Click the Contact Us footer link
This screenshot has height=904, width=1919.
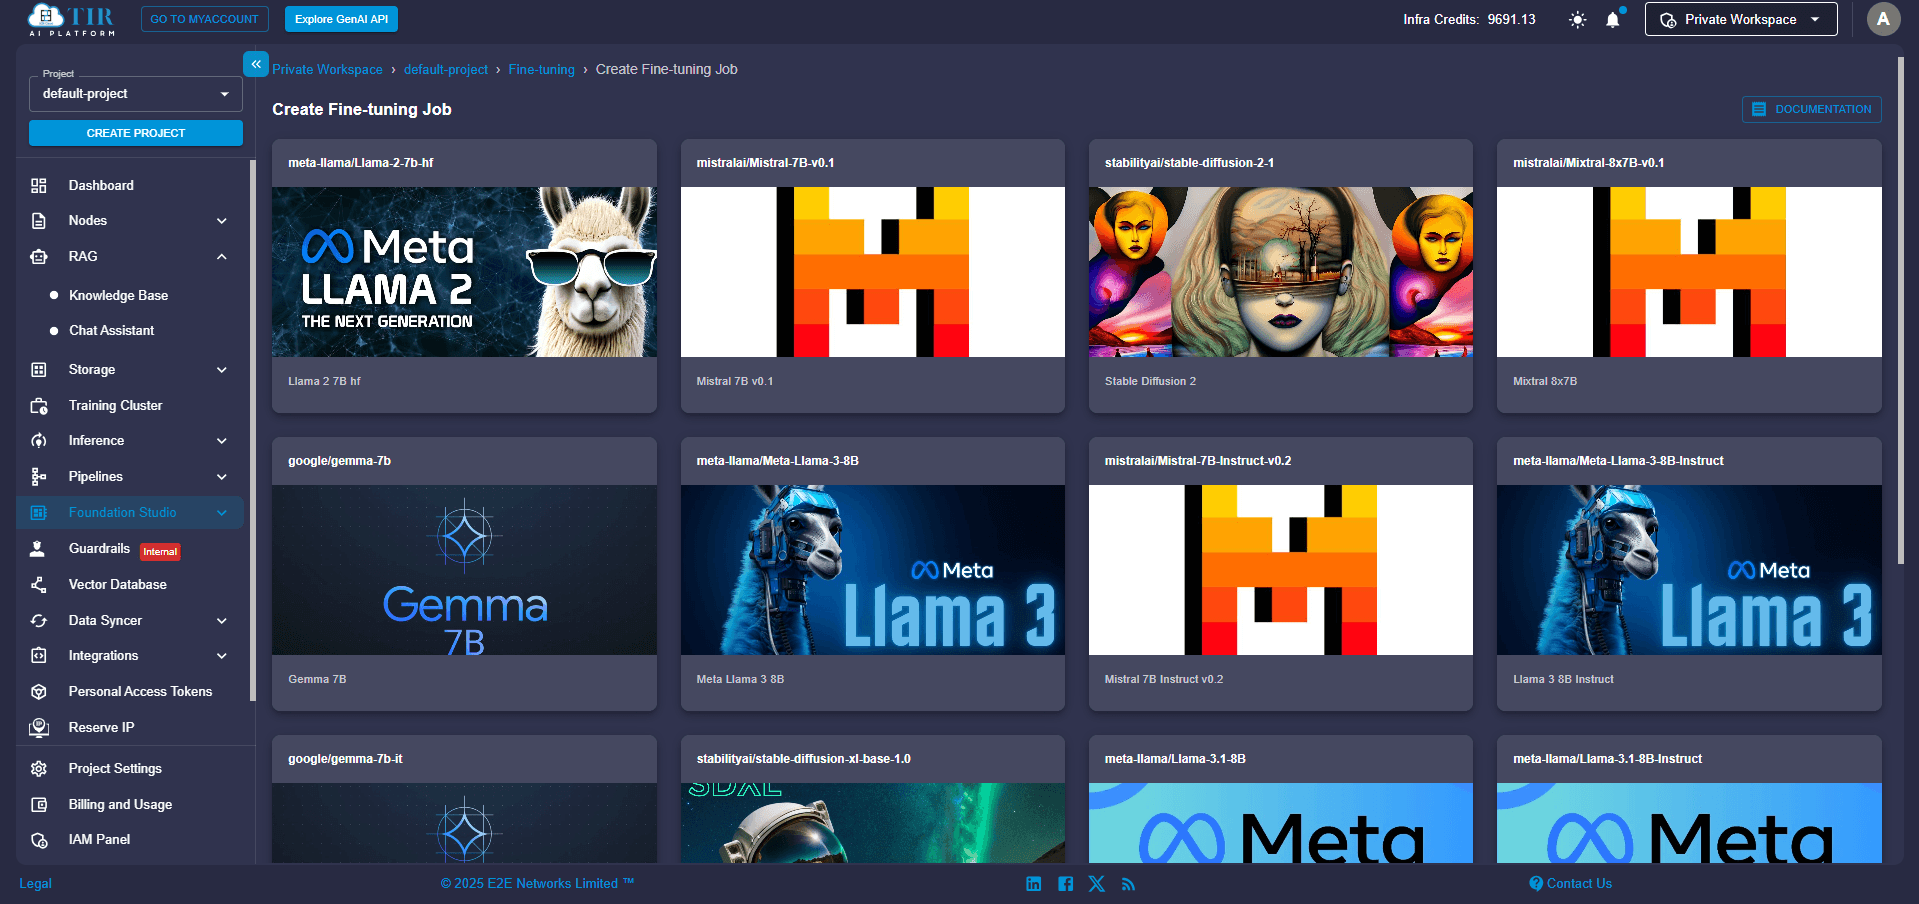1570,884
